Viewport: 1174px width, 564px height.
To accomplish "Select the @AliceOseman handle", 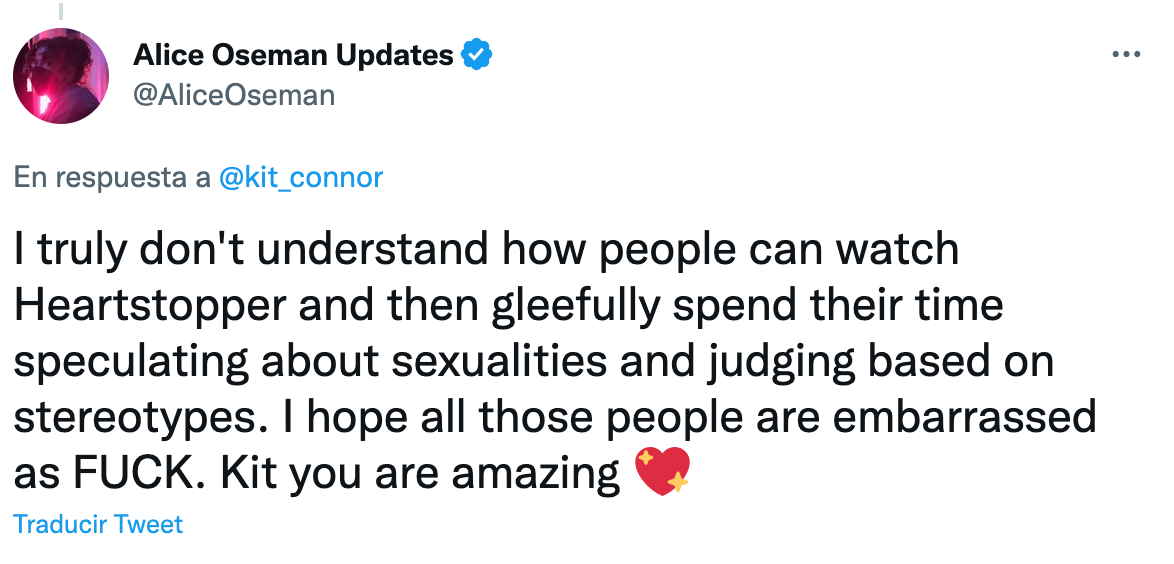I will tap(233, 95).
